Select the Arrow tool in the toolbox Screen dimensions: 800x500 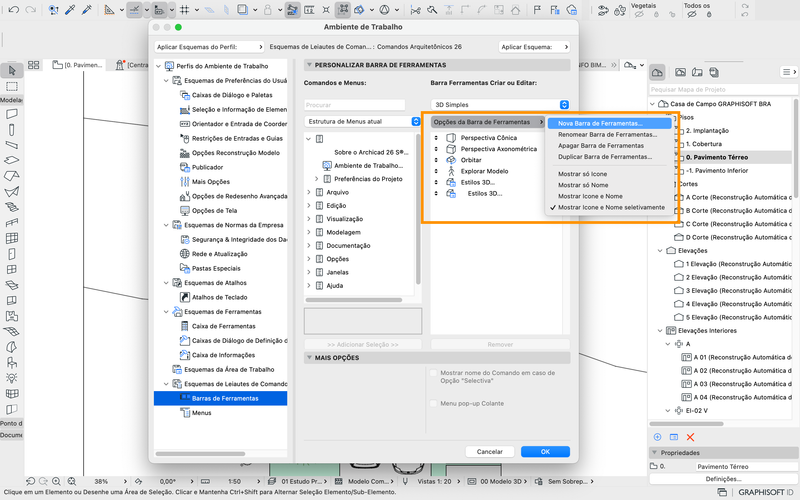point(12,70)
